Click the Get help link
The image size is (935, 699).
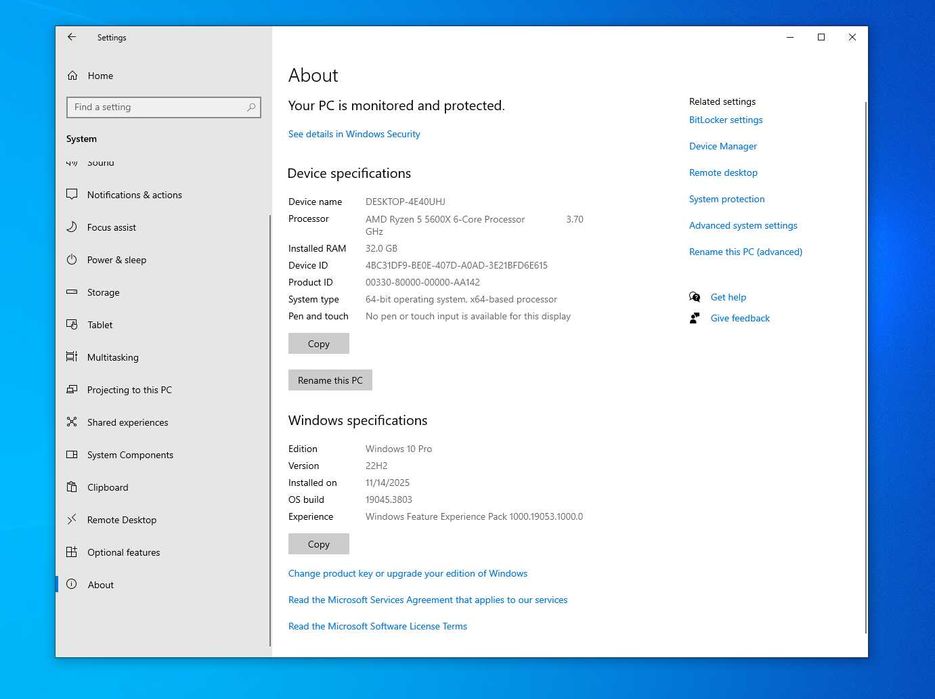tap(728, 297)
